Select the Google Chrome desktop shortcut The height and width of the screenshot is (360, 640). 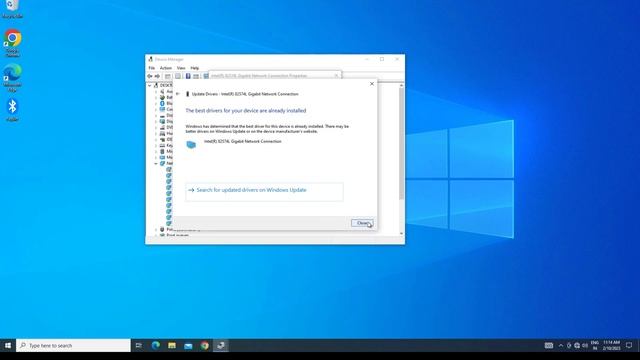pyautogui.click(x=12, y=43)
